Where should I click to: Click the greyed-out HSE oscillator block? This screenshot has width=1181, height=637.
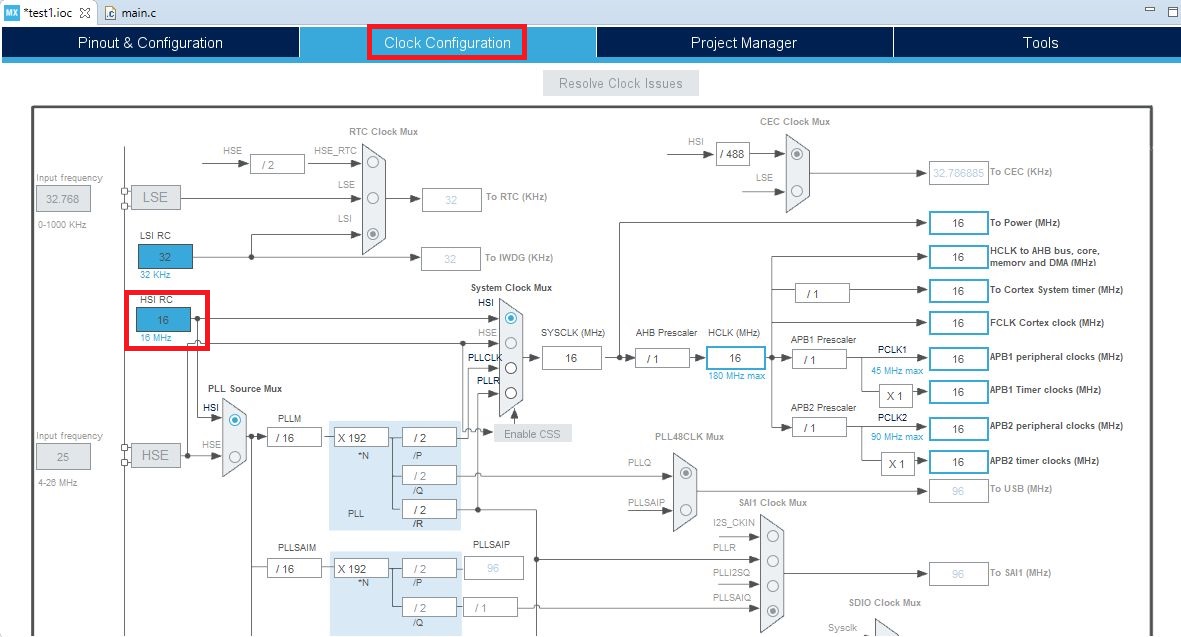pos(155,455)
